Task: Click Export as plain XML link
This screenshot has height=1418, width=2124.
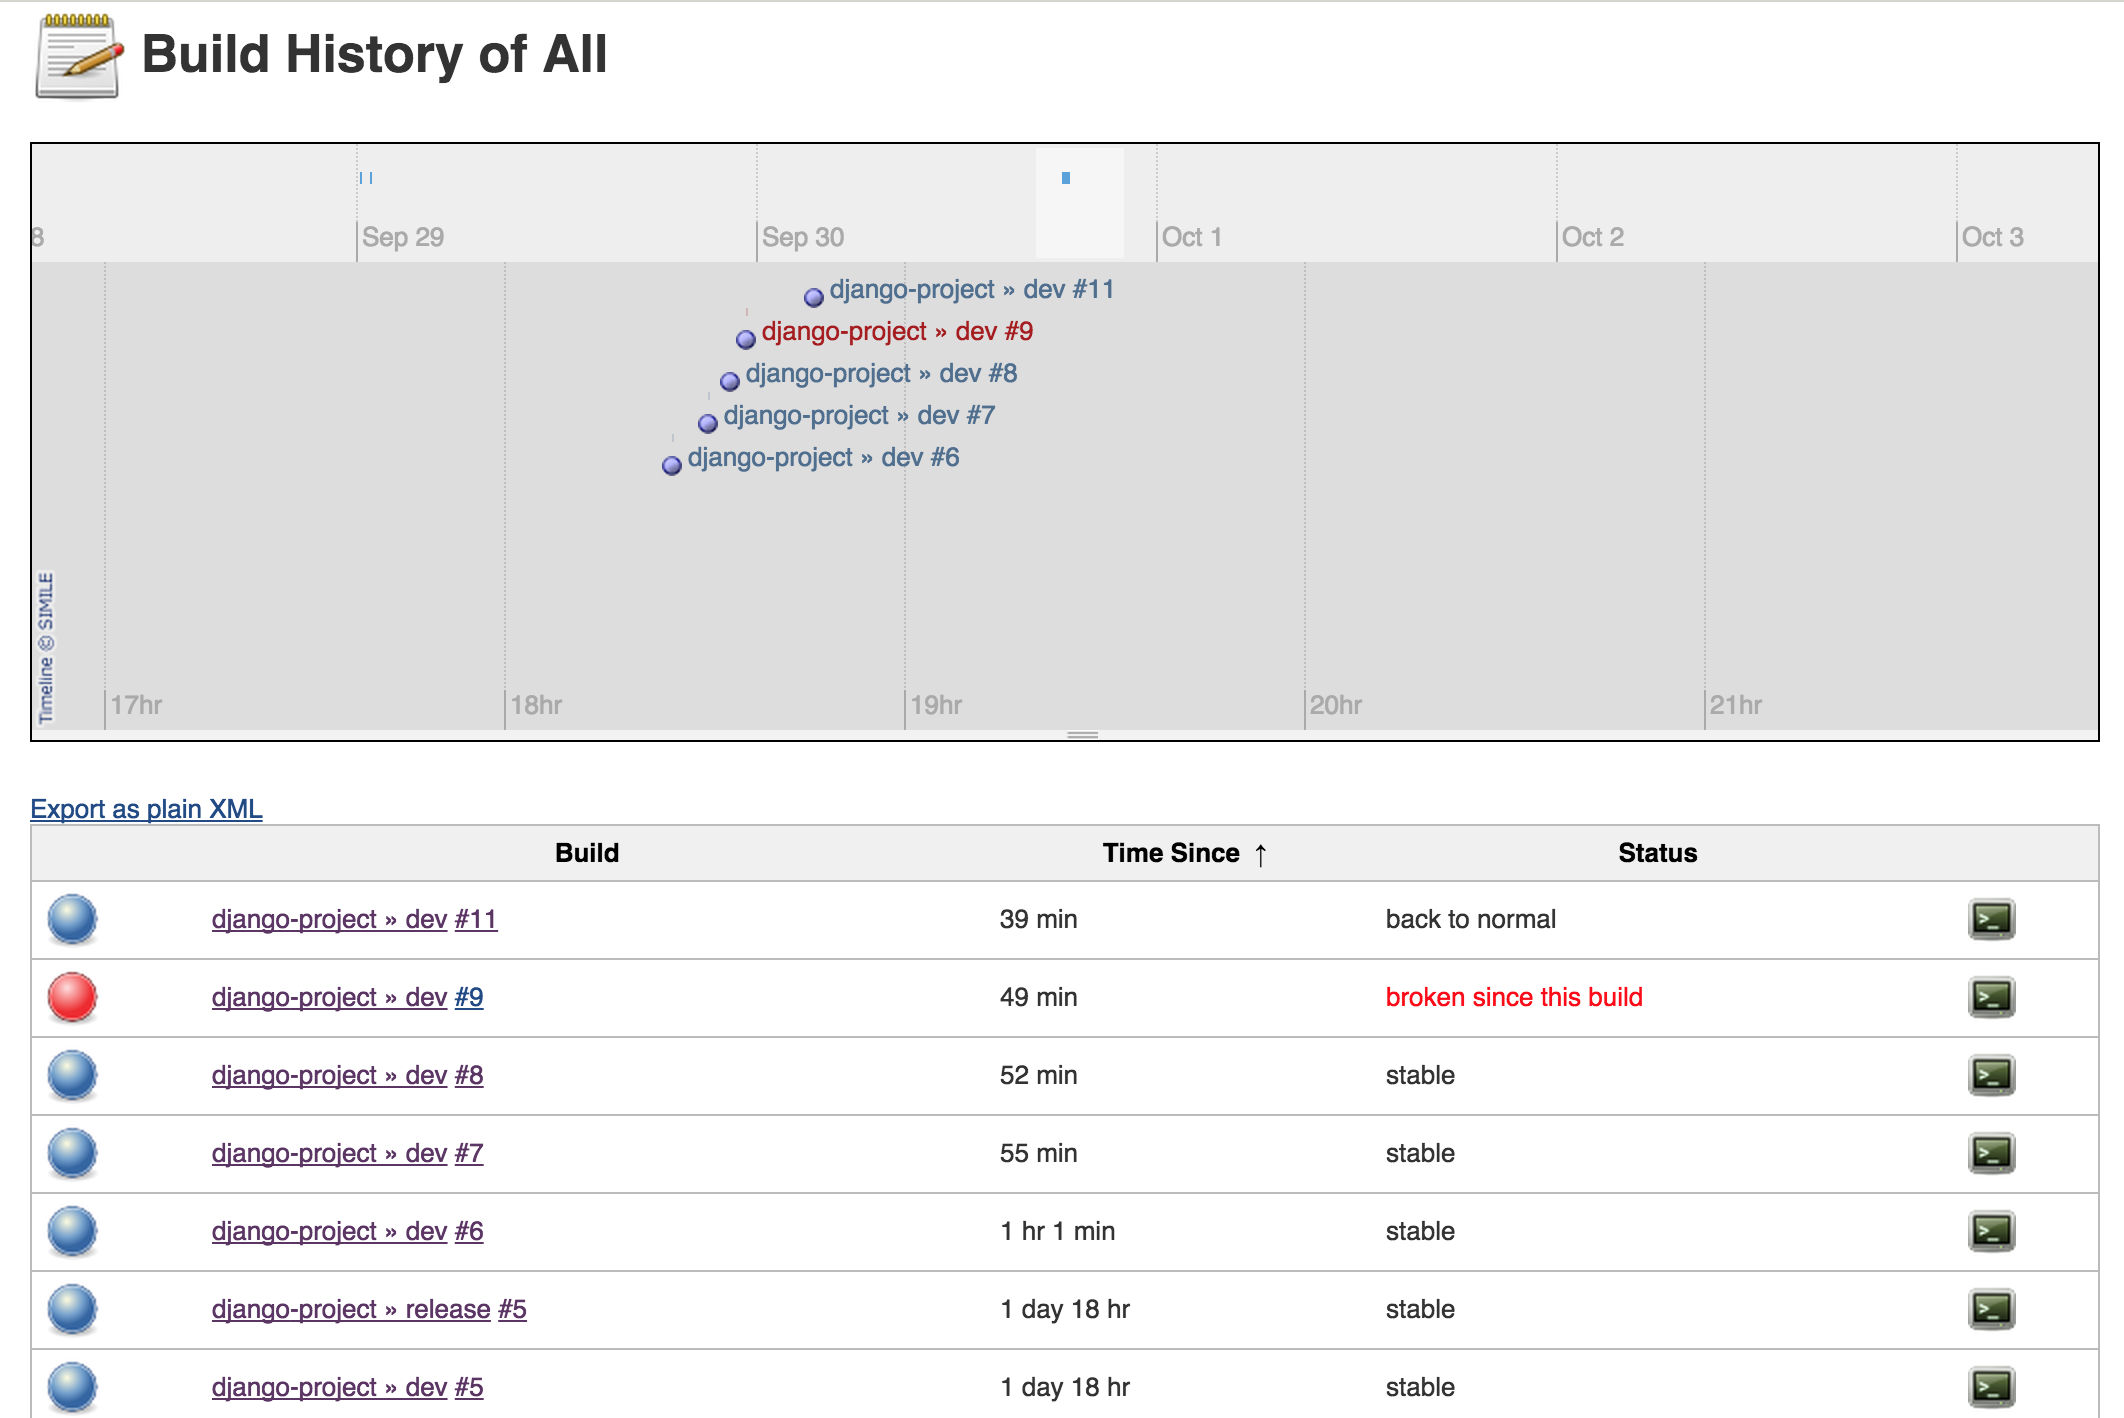Action: tap(146, 809)
